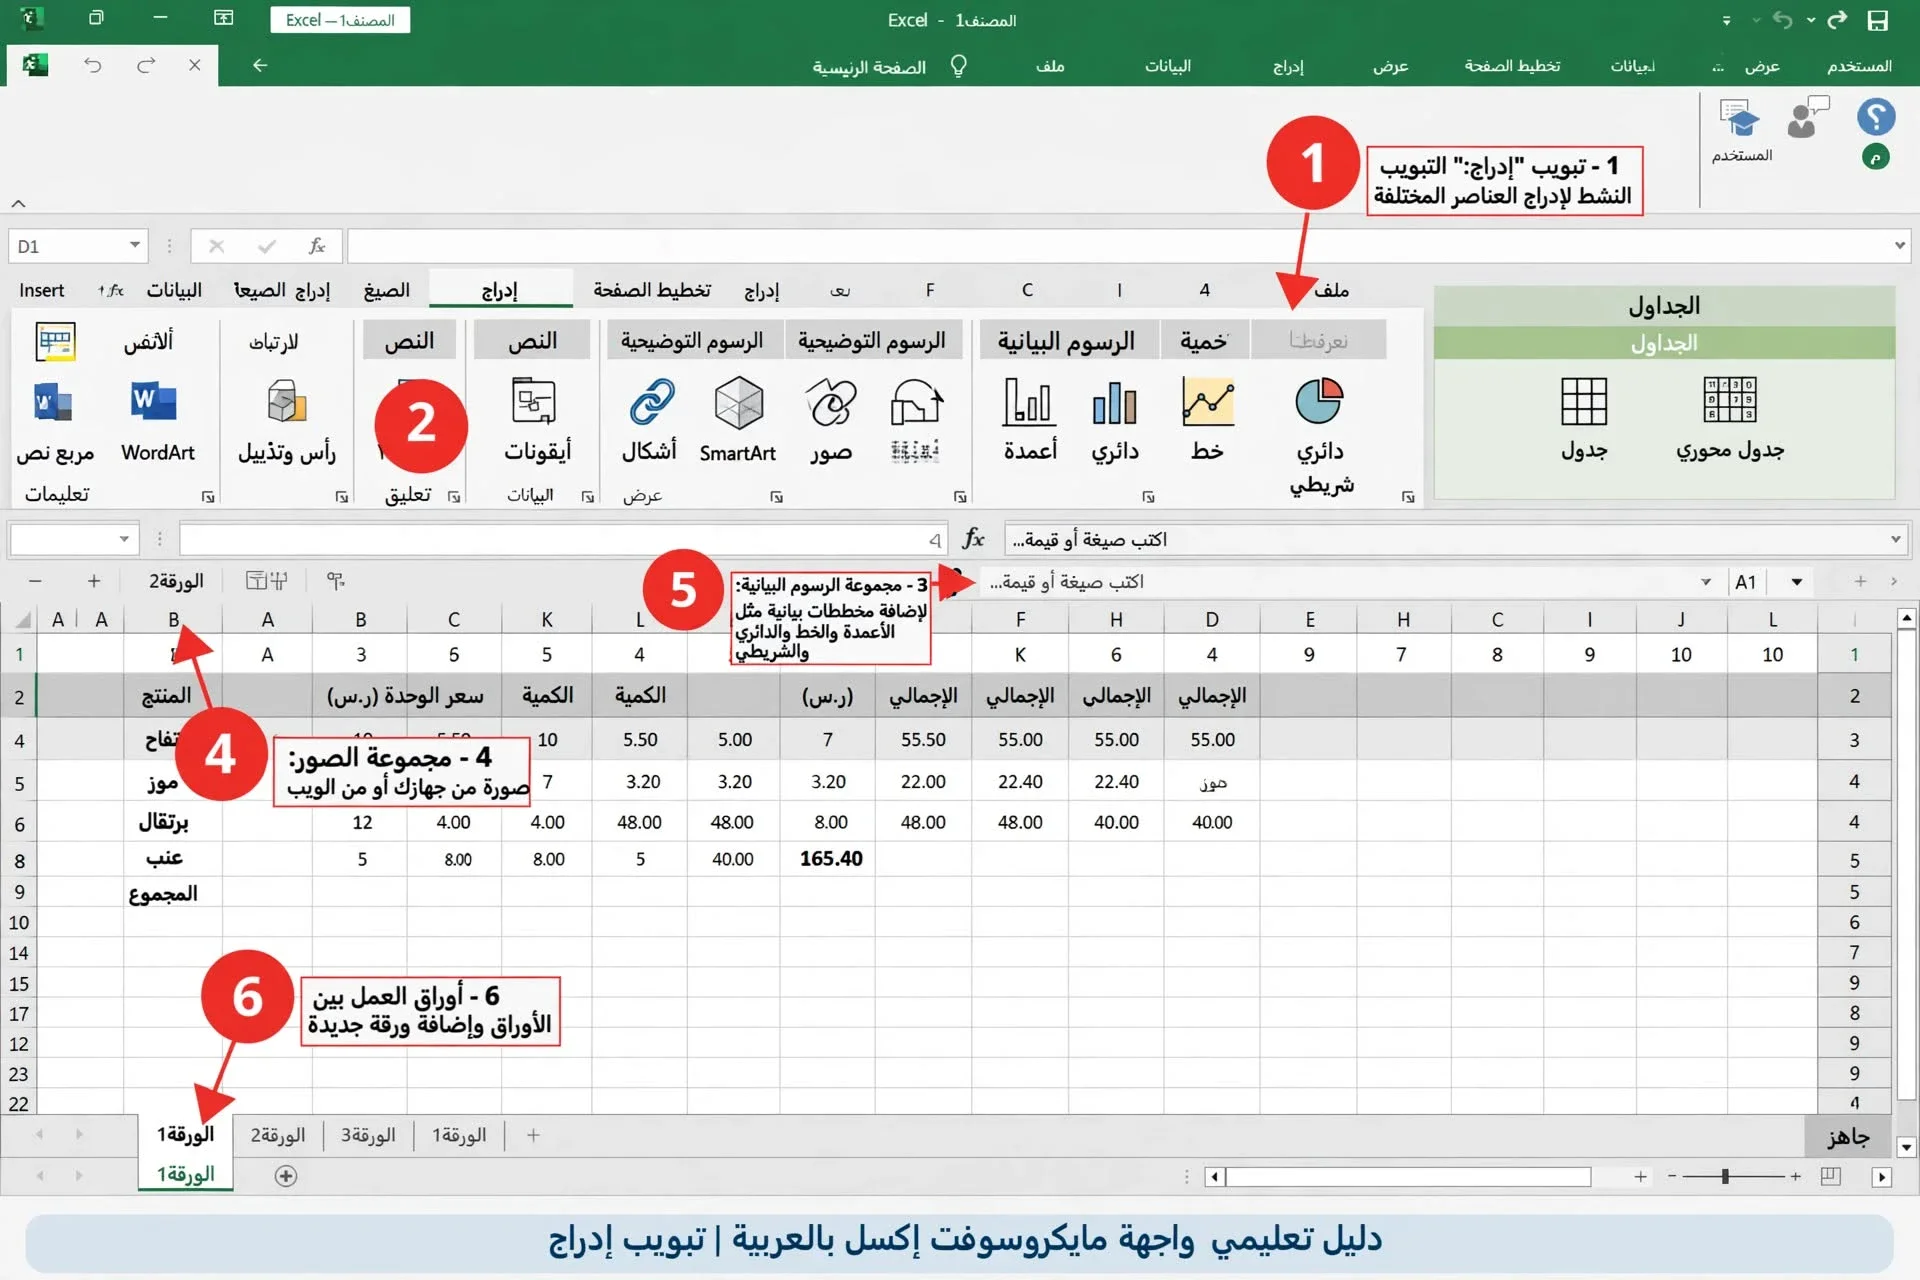1920x1280 pixels.
Task: Click the zoom in plus button
Action: click(1796, 1177)
